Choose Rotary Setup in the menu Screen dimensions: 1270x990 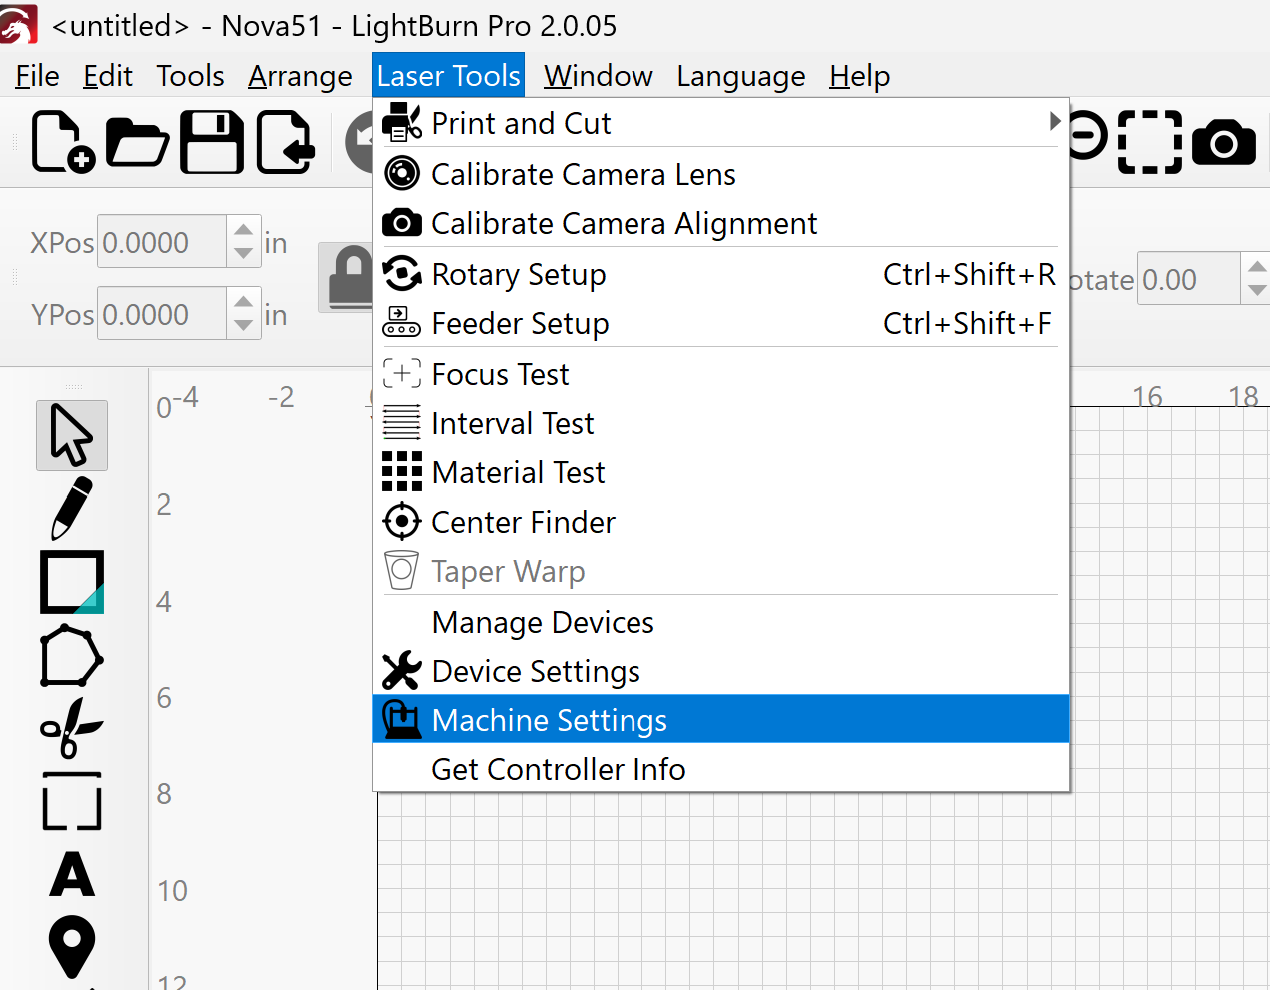tap(519, 274)
